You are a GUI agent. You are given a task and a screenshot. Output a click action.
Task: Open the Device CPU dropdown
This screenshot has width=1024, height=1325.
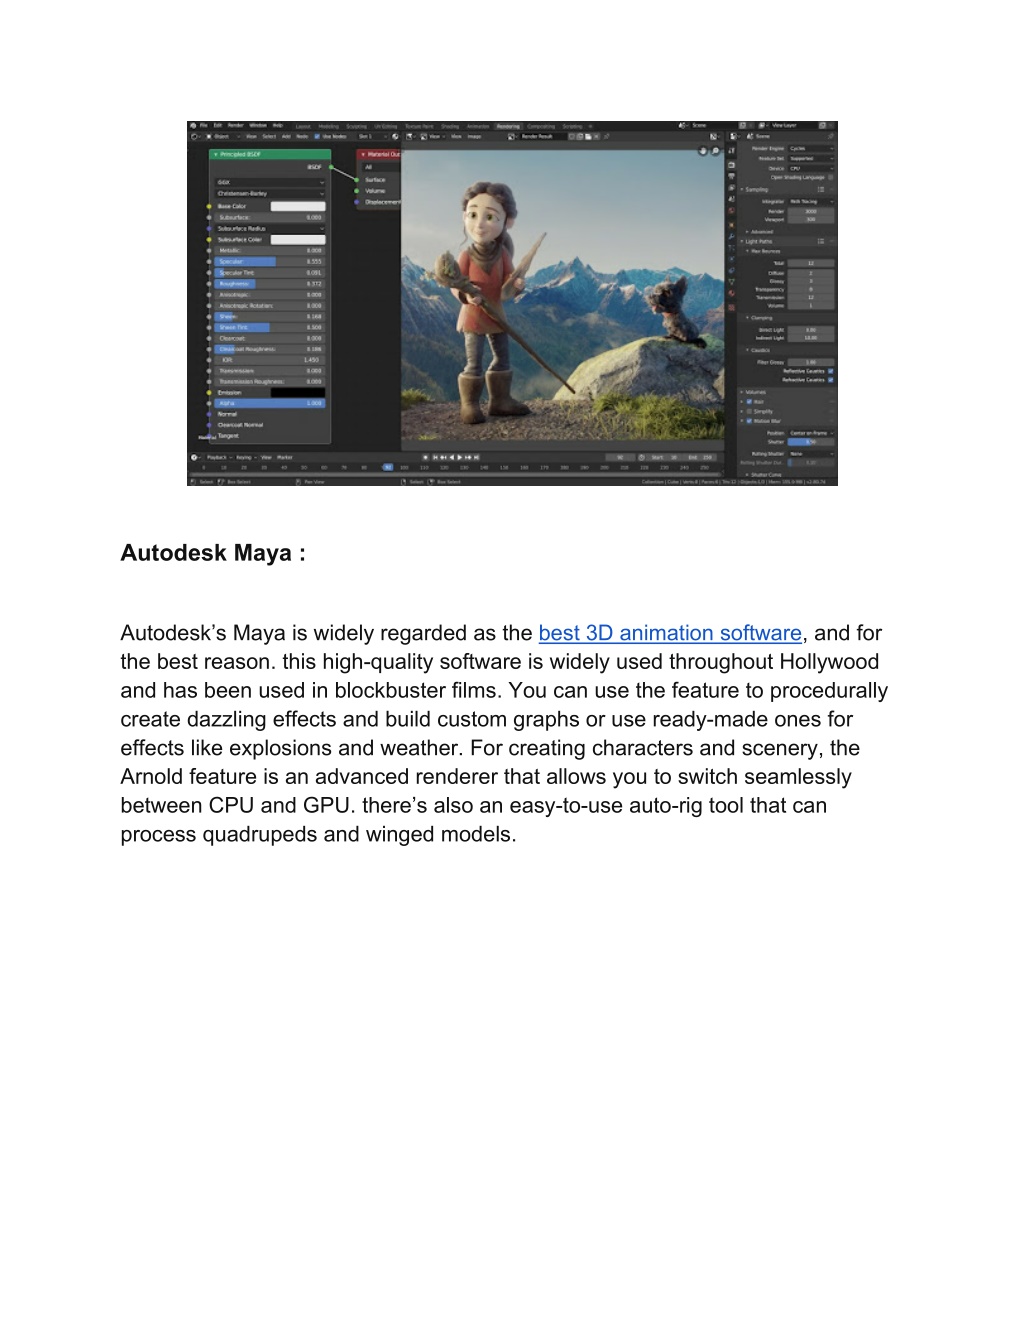(x=811, y=168)
